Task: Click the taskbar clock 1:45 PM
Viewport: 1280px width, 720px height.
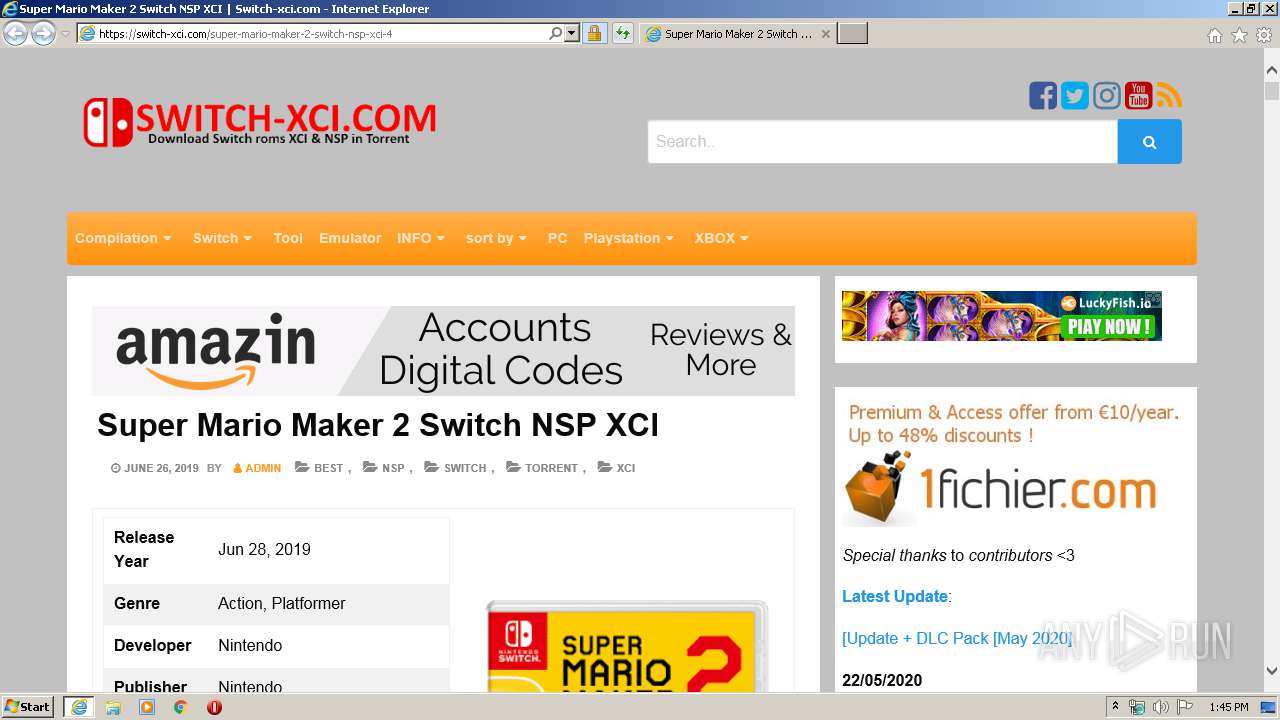Action: [1228, 707]
